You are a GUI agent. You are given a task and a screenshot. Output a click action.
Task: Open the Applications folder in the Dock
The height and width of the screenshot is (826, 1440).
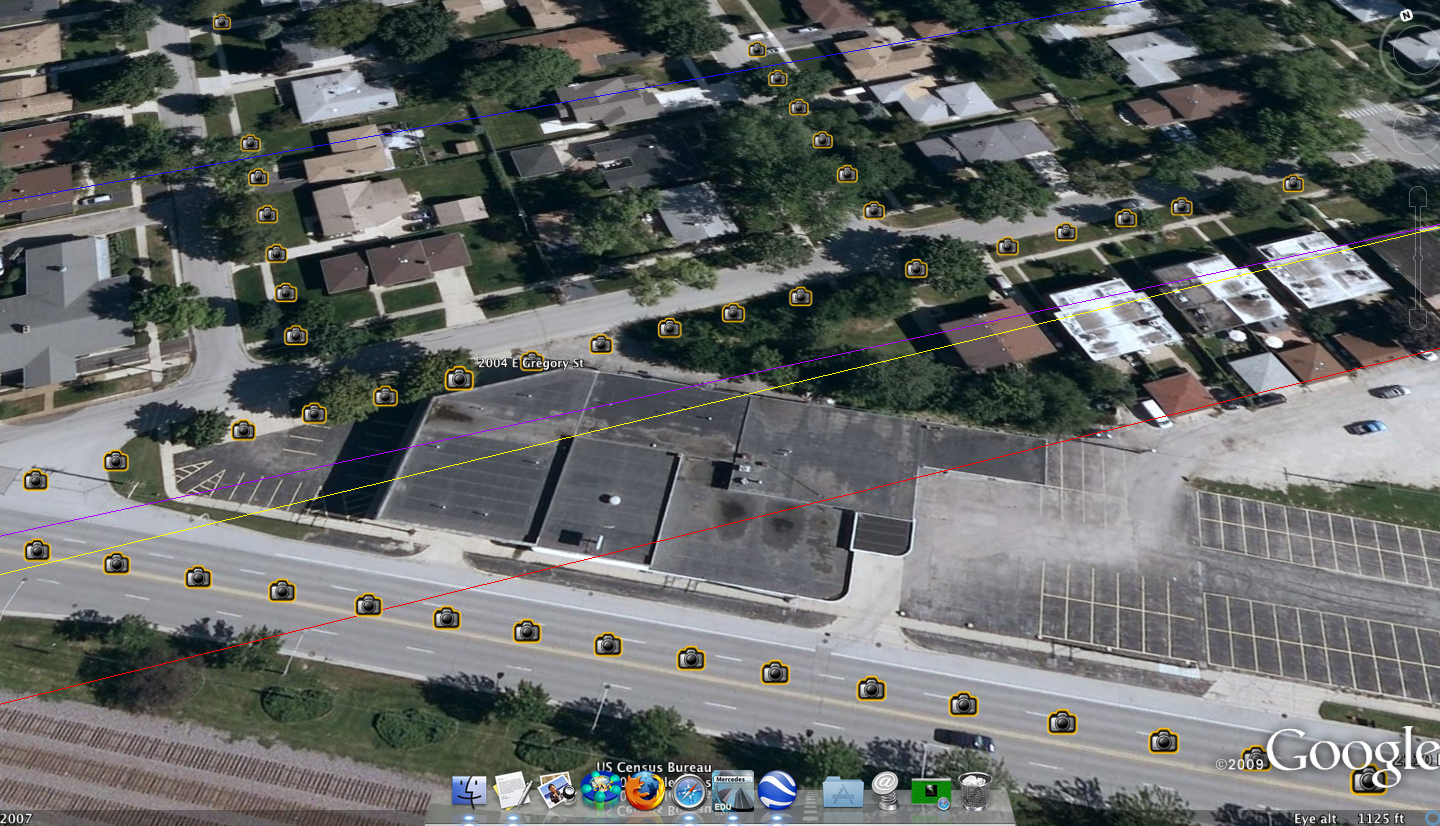[843, 791]
